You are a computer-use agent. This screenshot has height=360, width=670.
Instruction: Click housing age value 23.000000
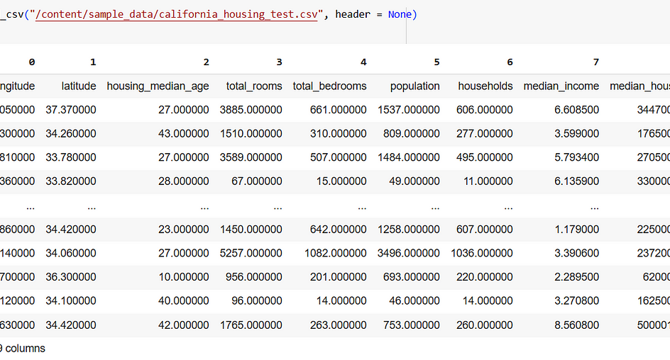pyautogui.click(x=184, y=229)
